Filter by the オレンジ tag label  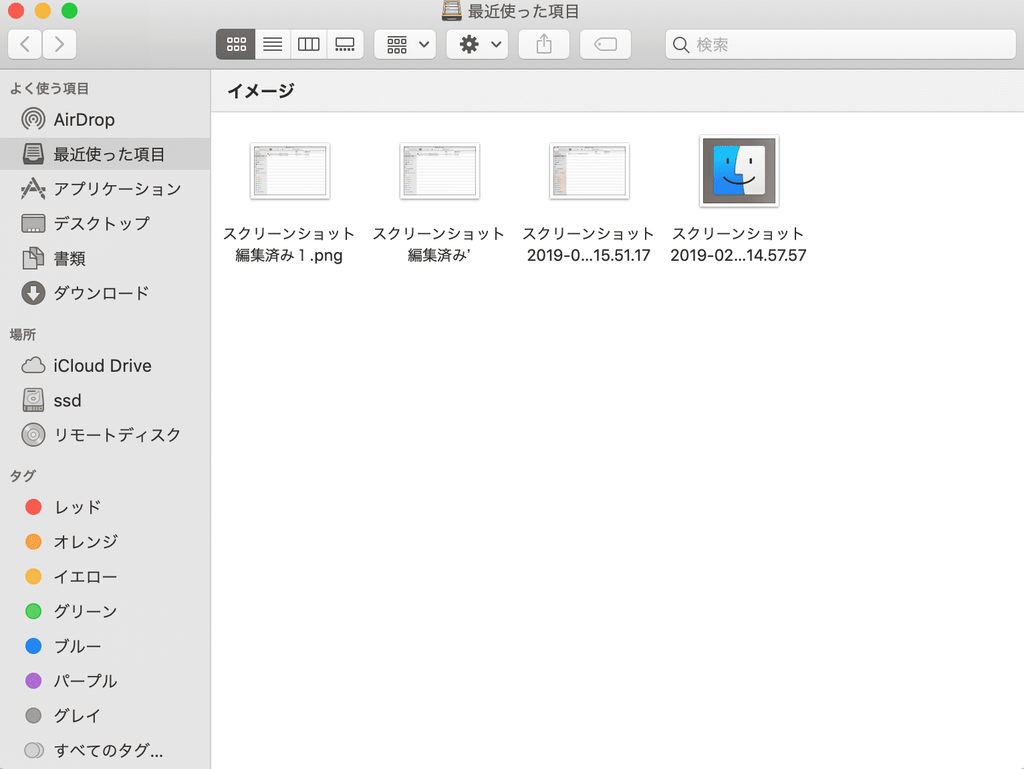[x=86, y=542]
